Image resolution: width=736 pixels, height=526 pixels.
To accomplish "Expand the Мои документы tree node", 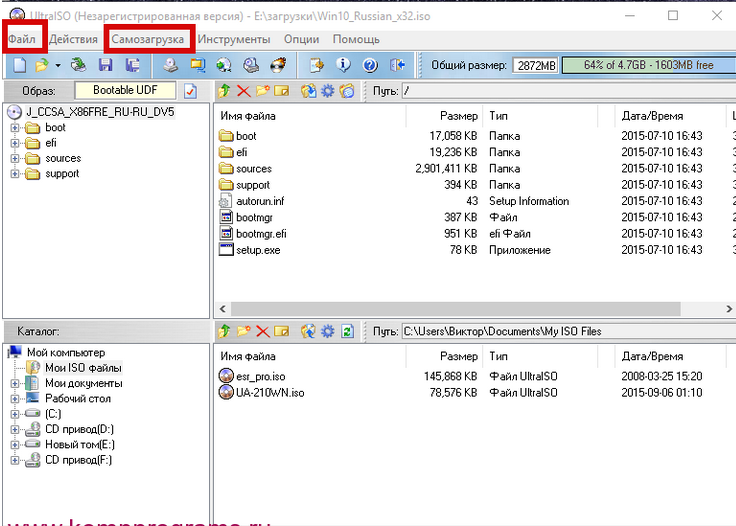I will tap(15, 383).
